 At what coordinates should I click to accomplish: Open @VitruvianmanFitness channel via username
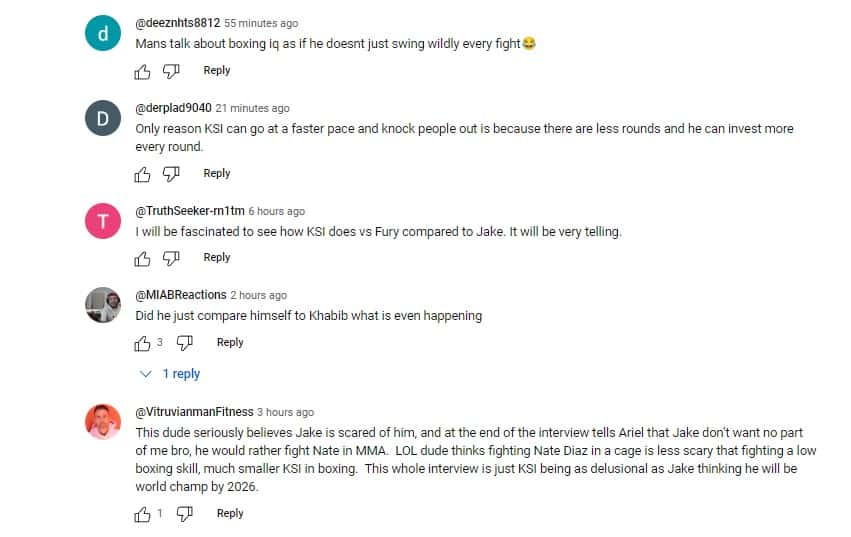pyautogui.click(x=194, y=412)
